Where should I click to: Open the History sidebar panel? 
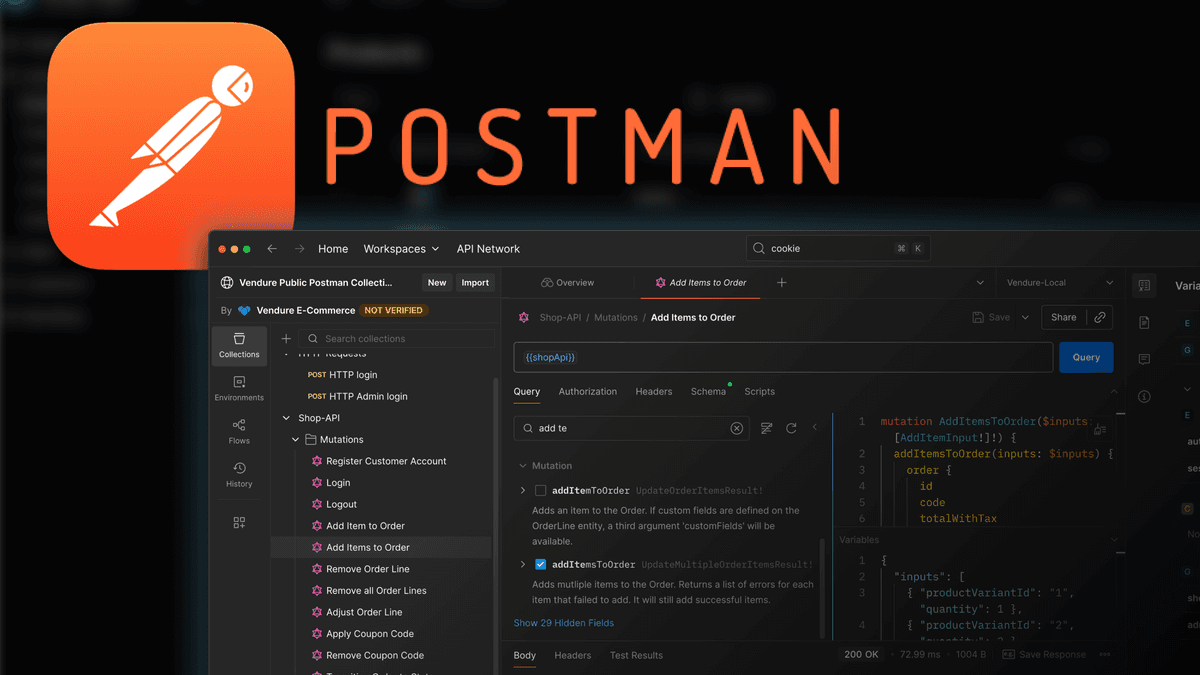pos(239,475)
